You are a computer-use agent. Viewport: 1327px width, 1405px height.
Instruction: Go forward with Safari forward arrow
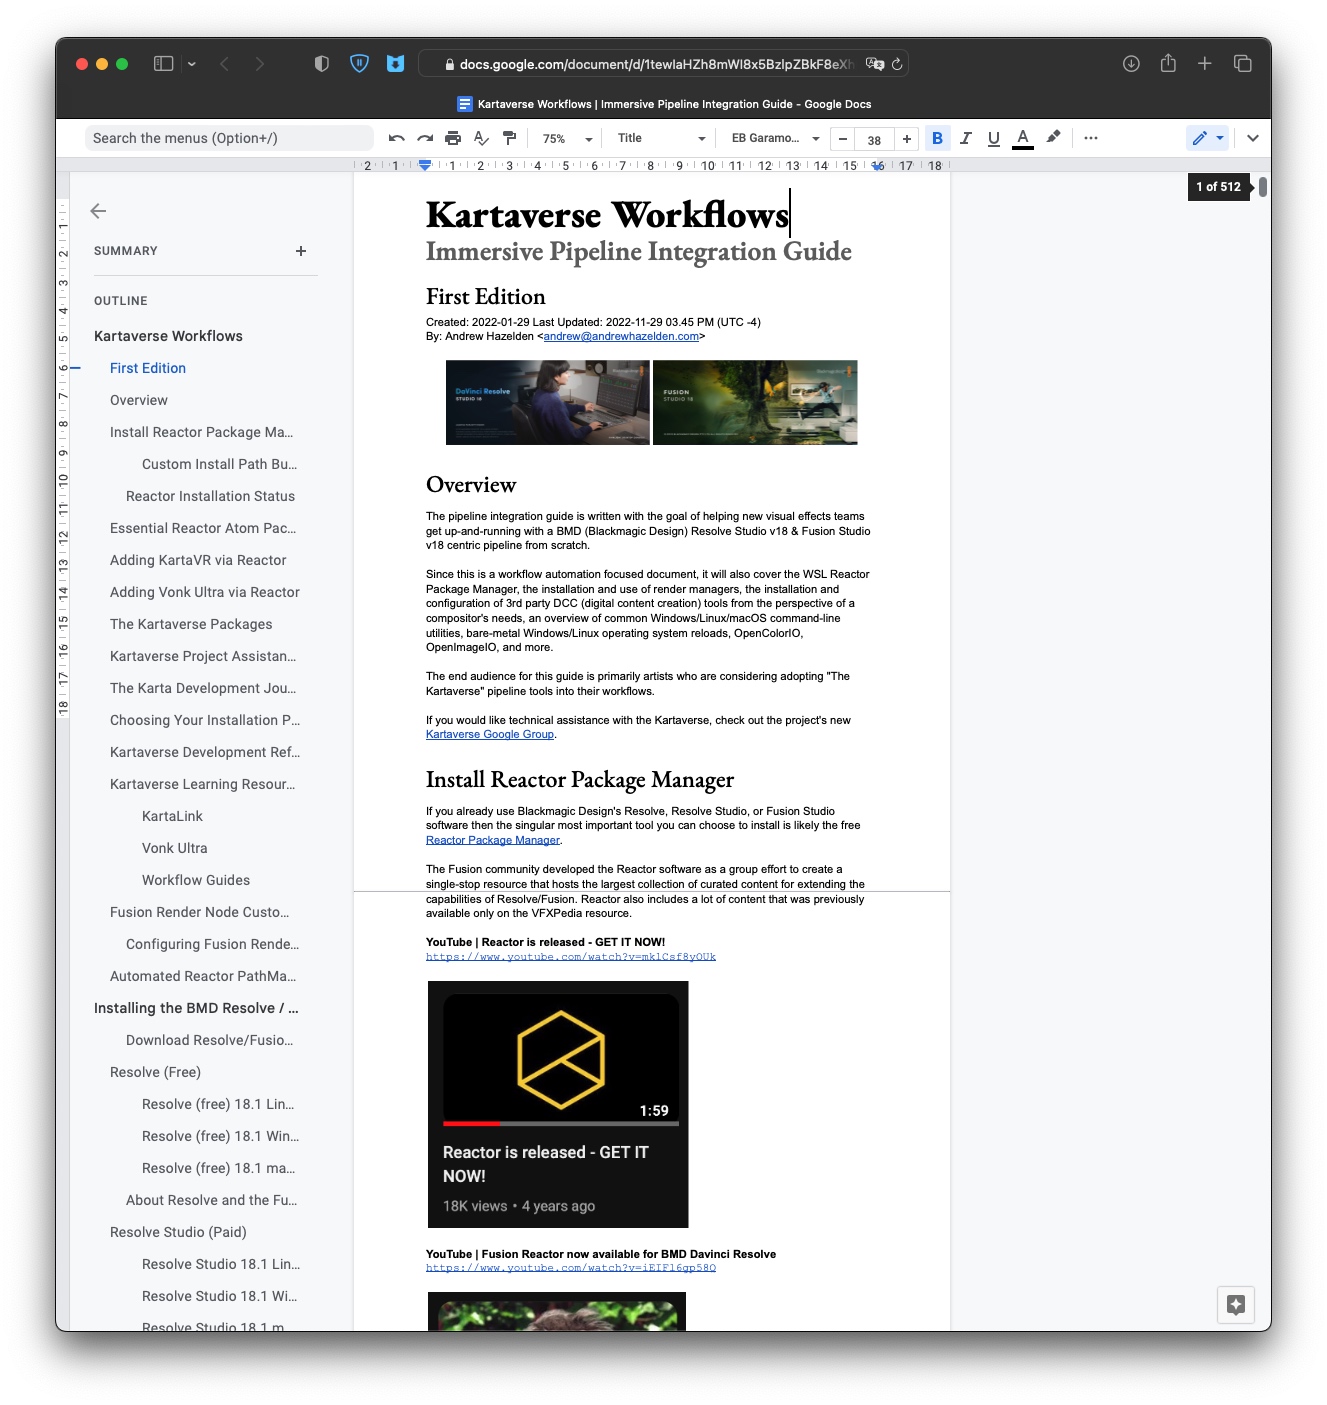click(x=260, y=64)
